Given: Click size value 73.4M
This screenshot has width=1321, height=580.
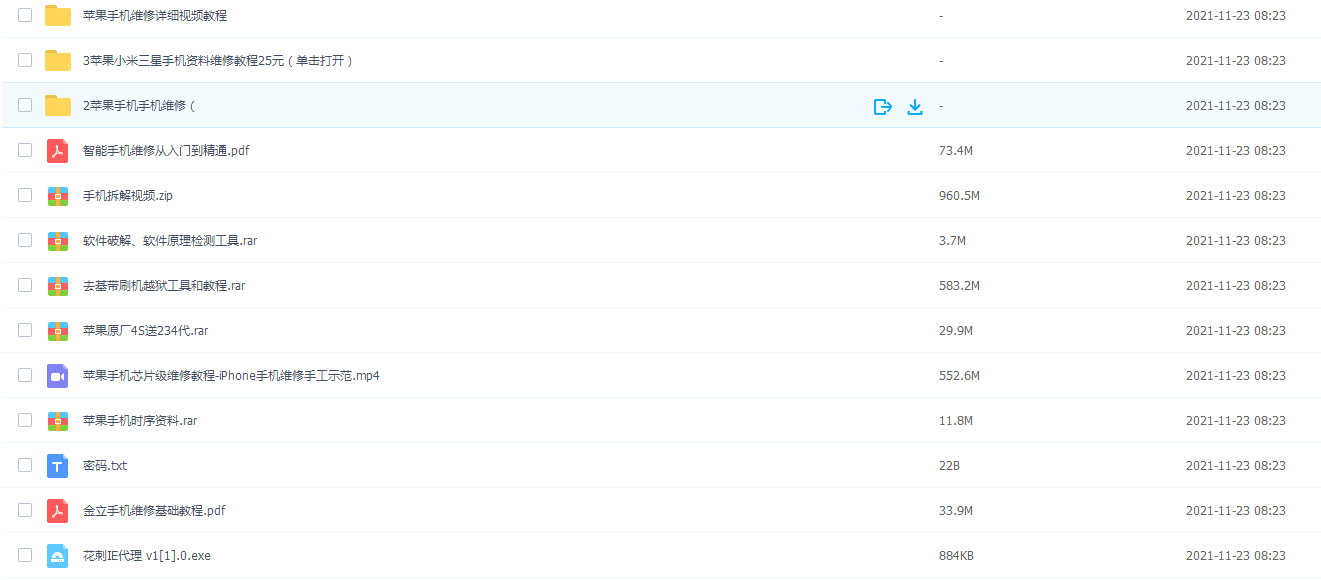Looking at the screenshot, I should 956,151.
